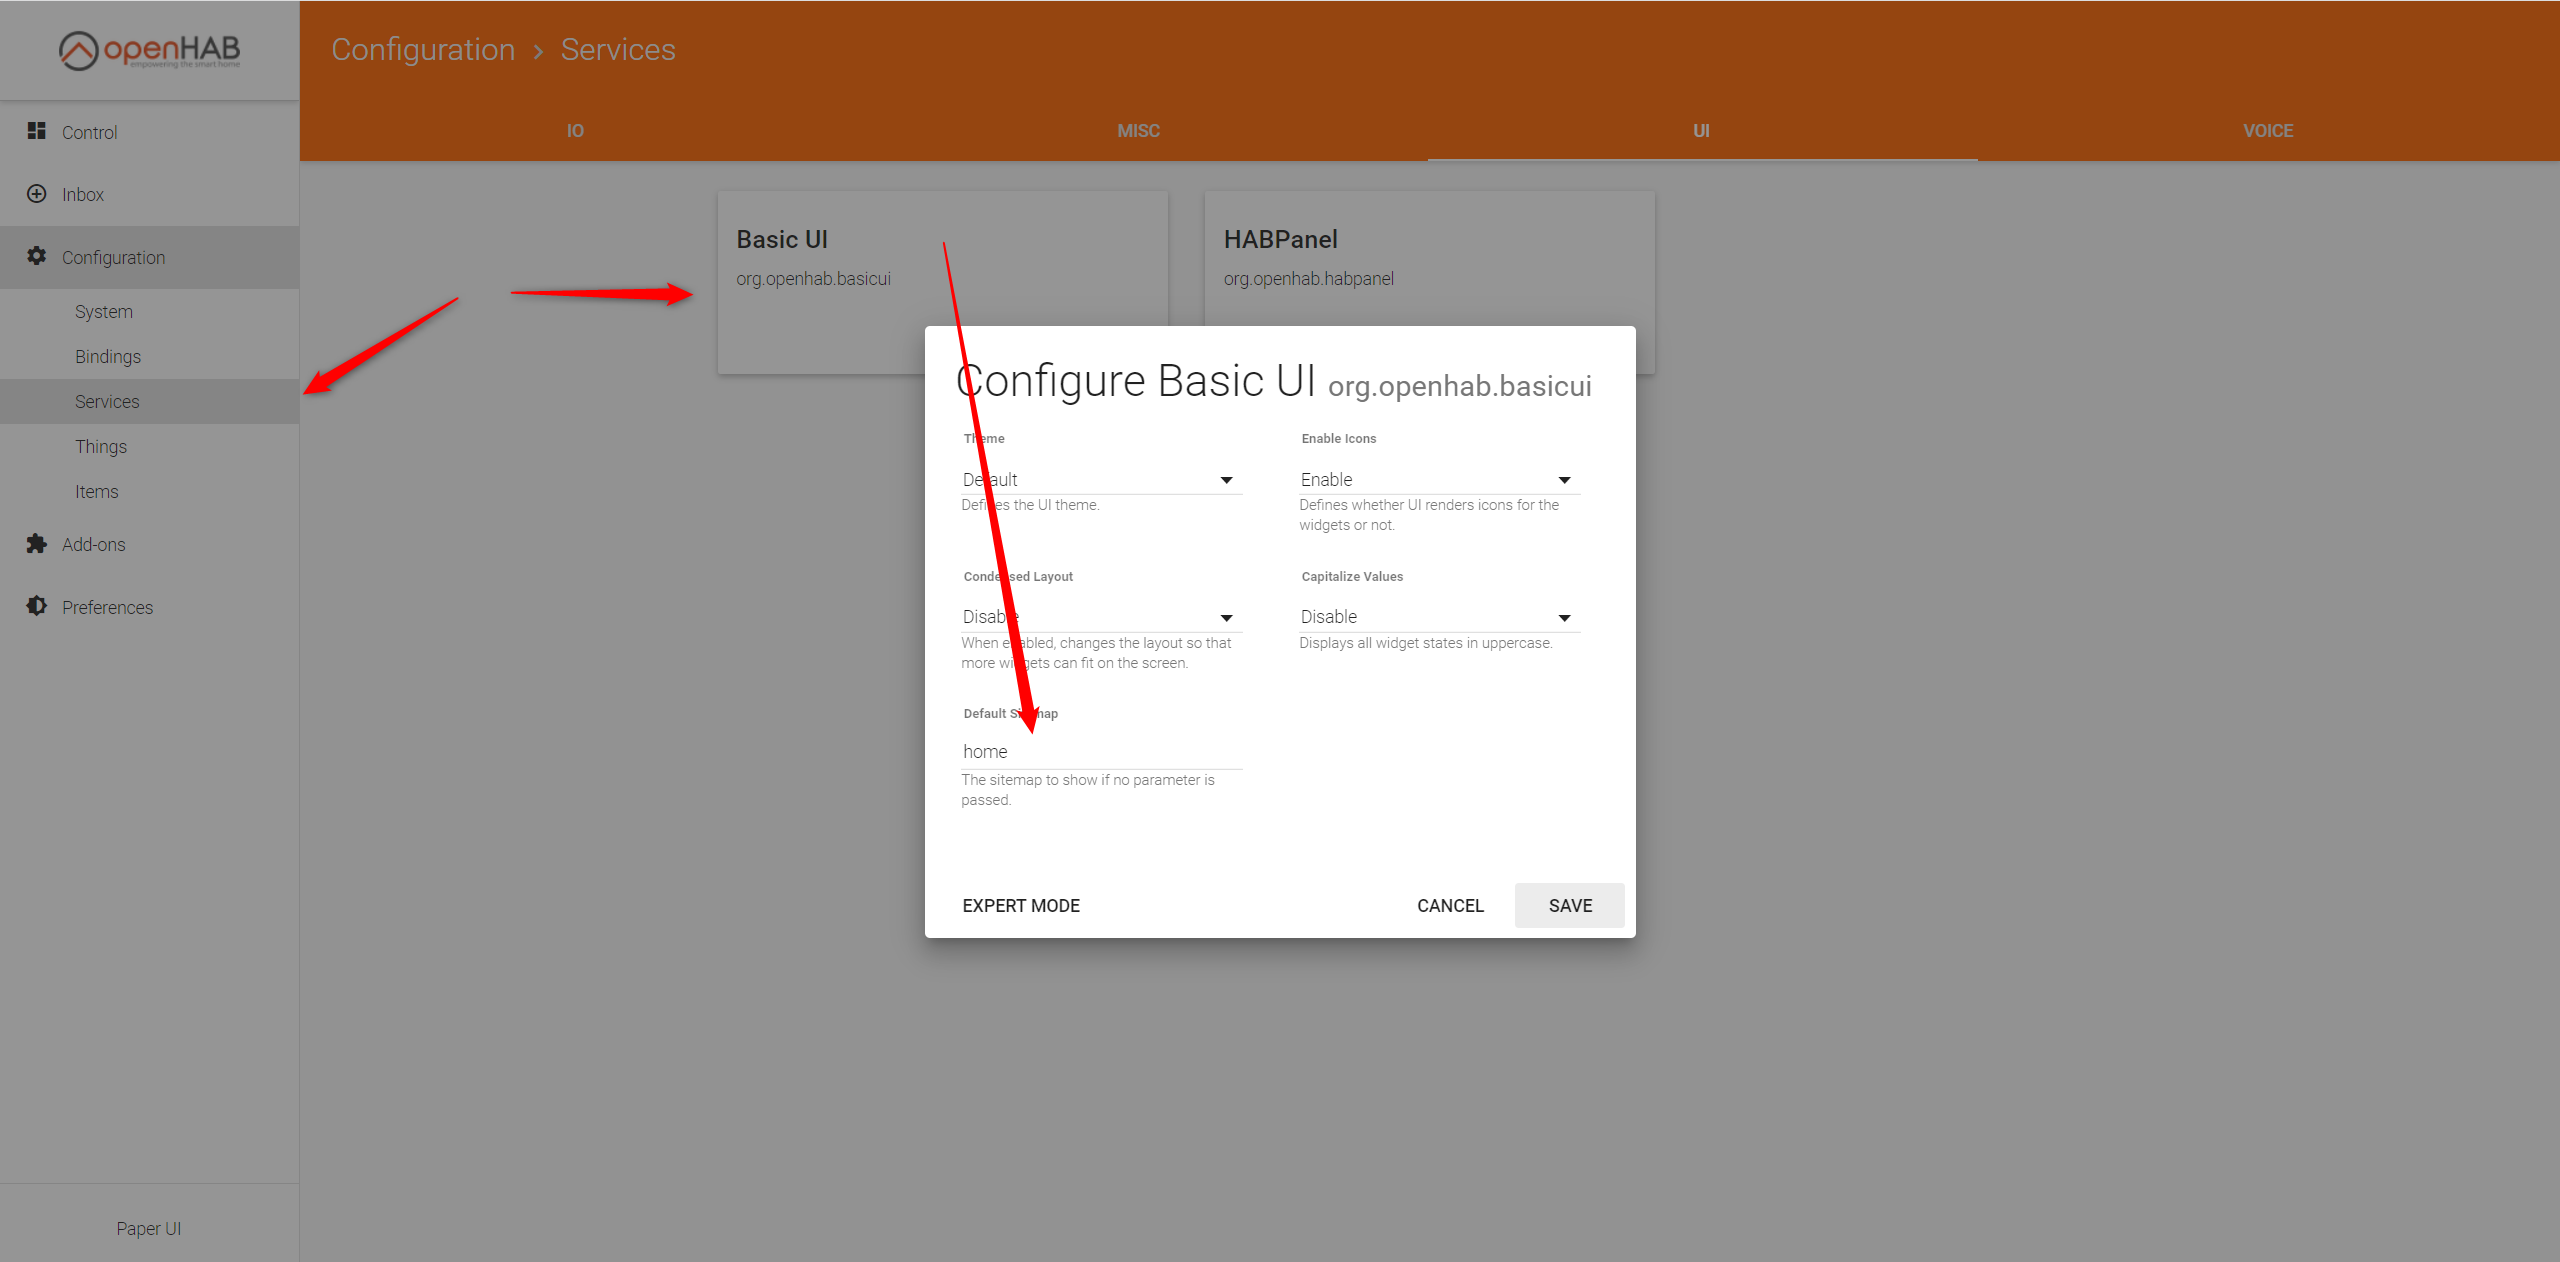Screen dimensions: 2560x1262
Task: Open the Control dashboard icon in sidebar
Action: pyautogui.click(x=37, y=131)
